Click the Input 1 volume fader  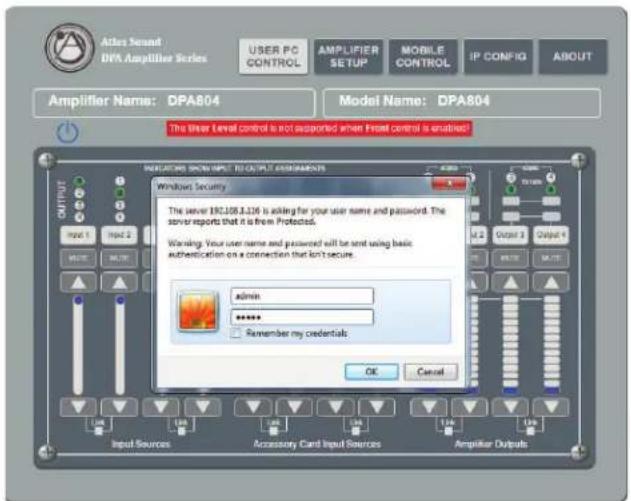[x=78, y=345]
